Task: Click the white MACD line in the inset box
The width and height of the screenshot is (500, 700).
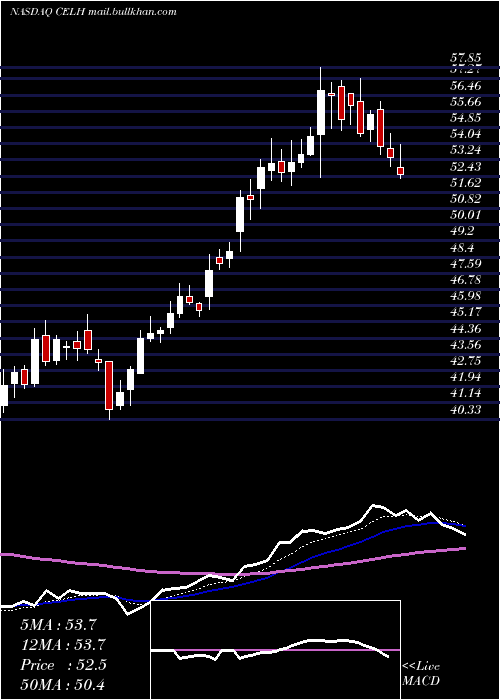Action: click(x=270, y=650)
